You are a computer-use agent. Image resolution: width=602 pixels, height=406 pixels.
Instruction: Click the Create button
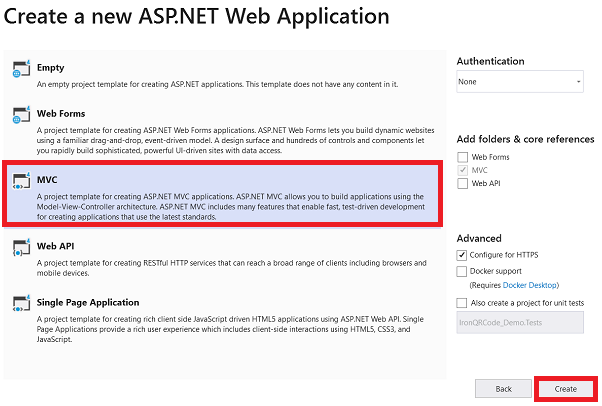(566, 389)
